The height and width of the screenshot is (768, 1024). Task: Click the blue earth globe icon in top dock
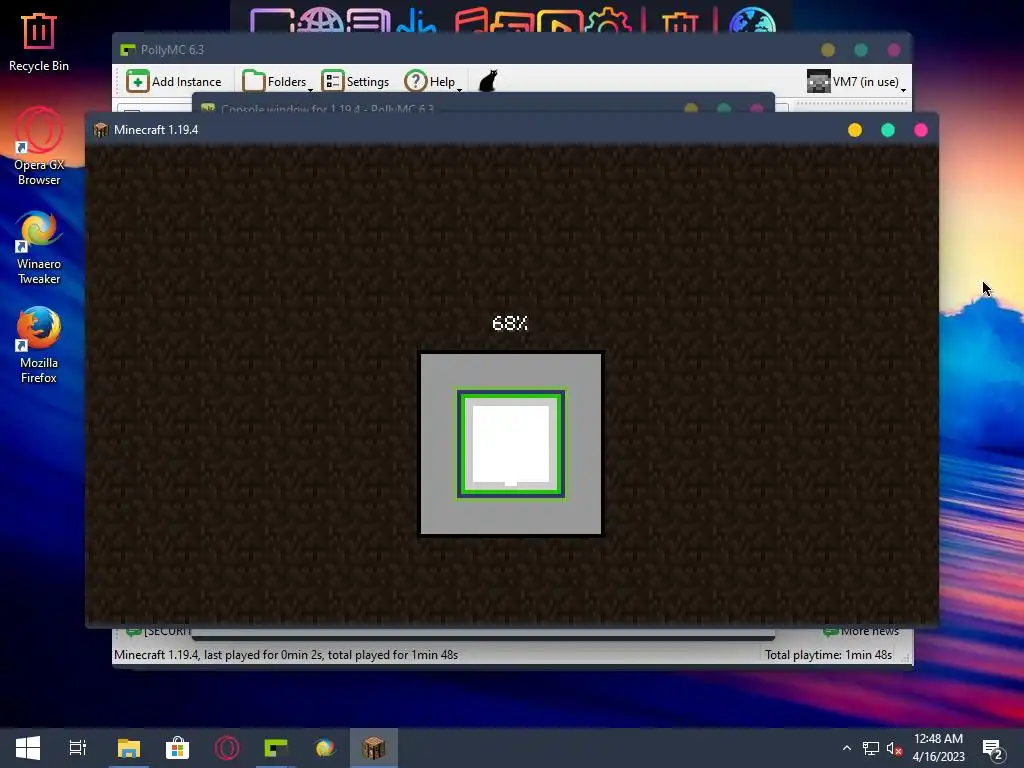(x=752, y=20)
